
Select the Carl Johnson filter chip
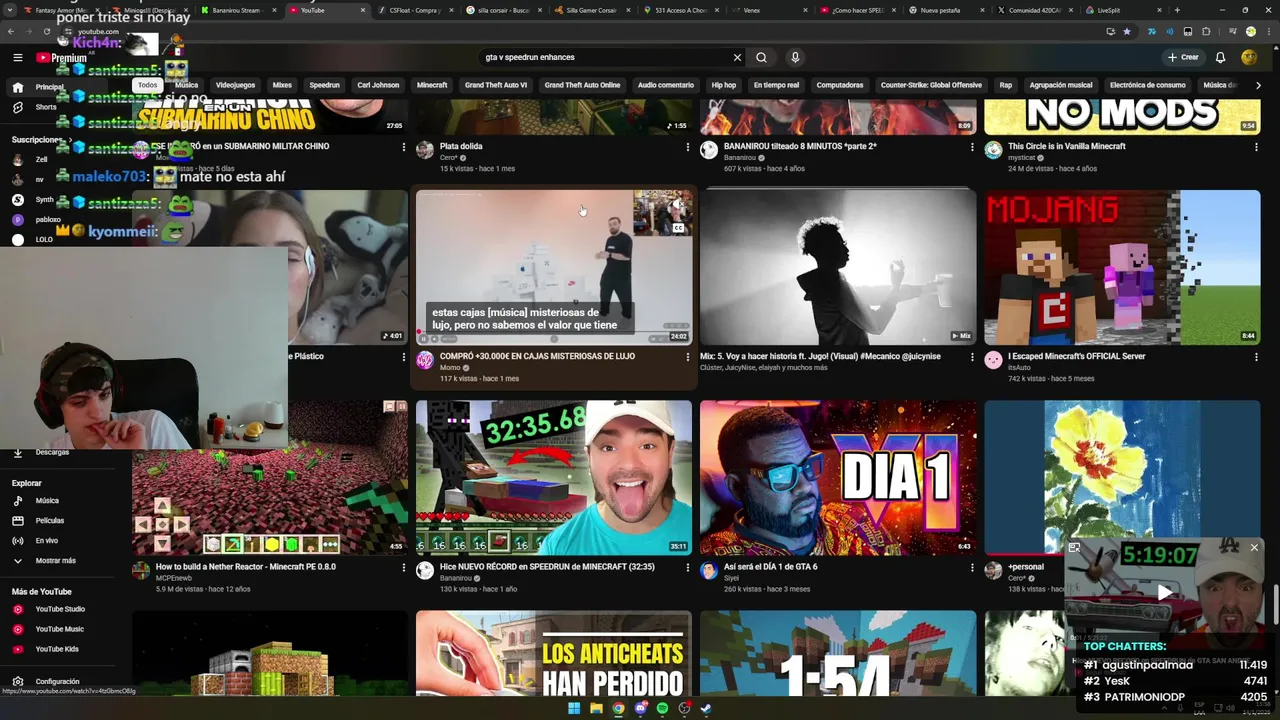(378, 85)
